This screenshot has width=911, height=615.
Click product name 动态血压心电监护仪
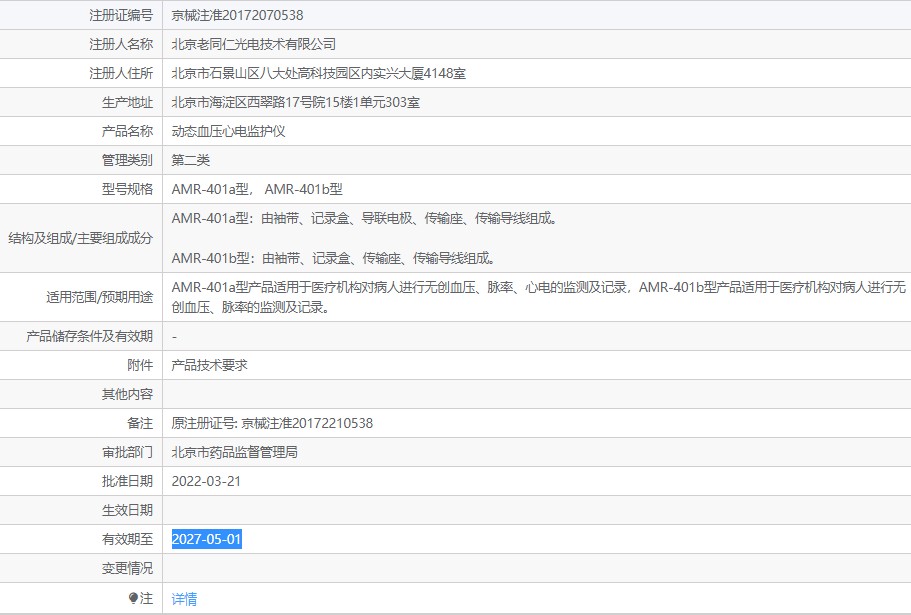[x=228, y=131]
